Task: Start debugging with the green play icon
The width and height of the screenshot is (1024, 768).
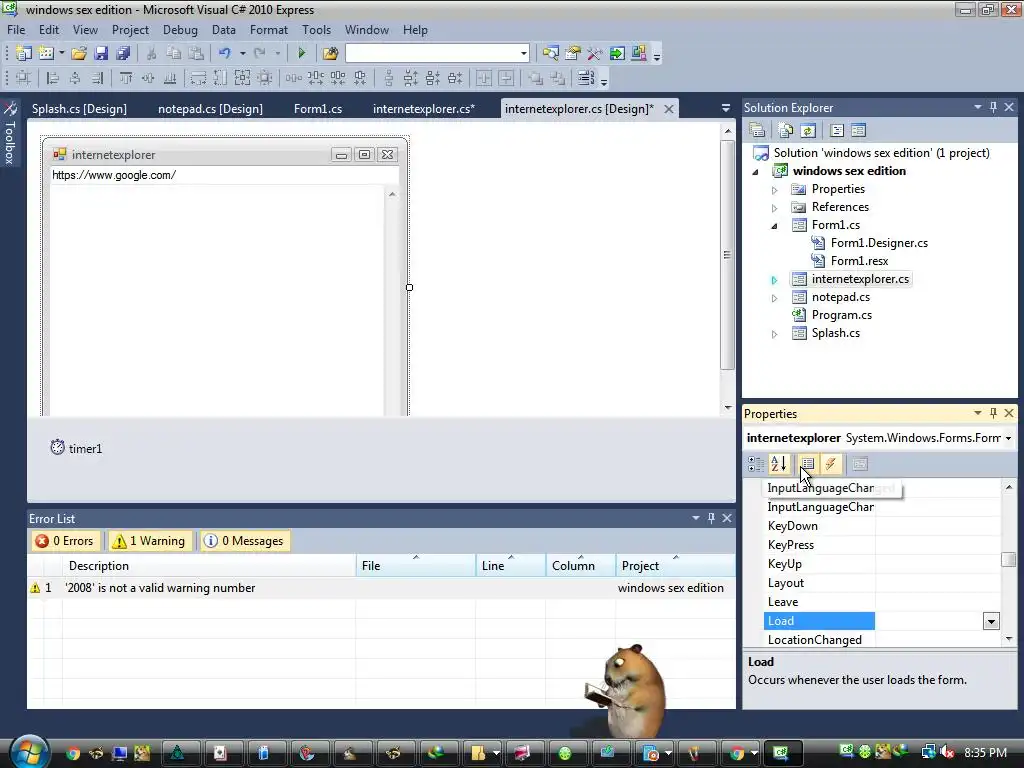Action: click(301, 54)
